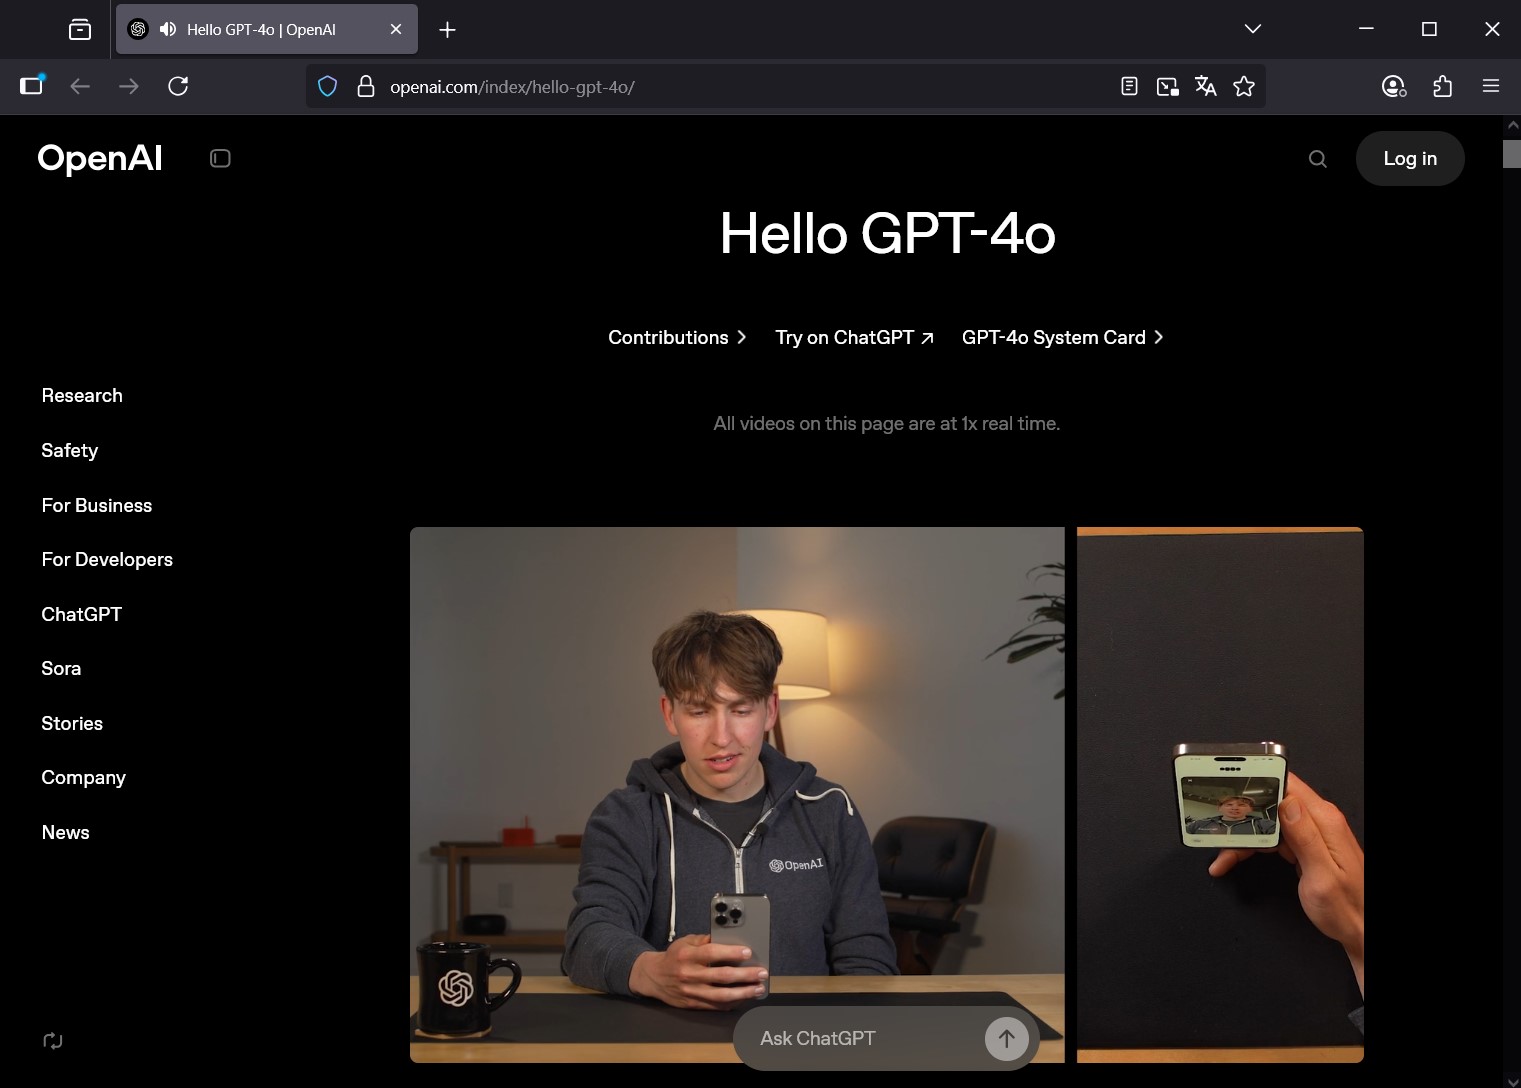Image resolution: width=1521 pixels, height=1088 pixels.
Task: Go back to the previous page
Action: (x=80, y=86)
